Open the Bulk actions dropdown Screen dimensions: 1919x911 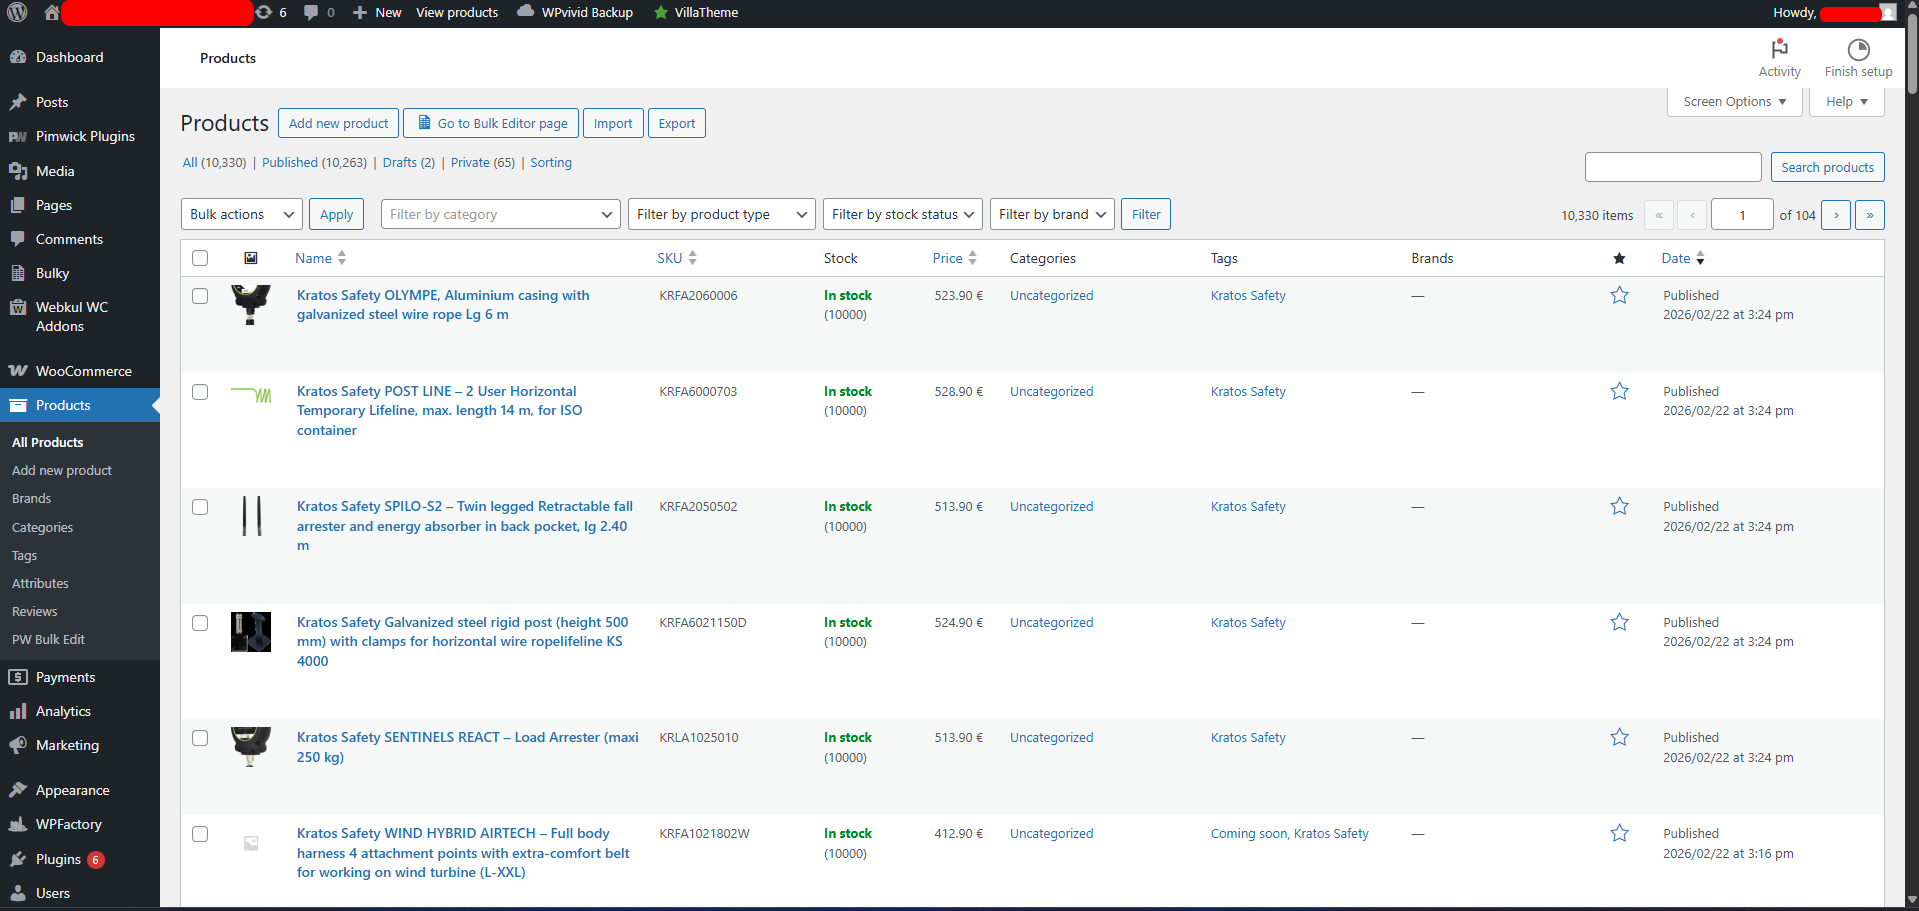coord(242,215)
